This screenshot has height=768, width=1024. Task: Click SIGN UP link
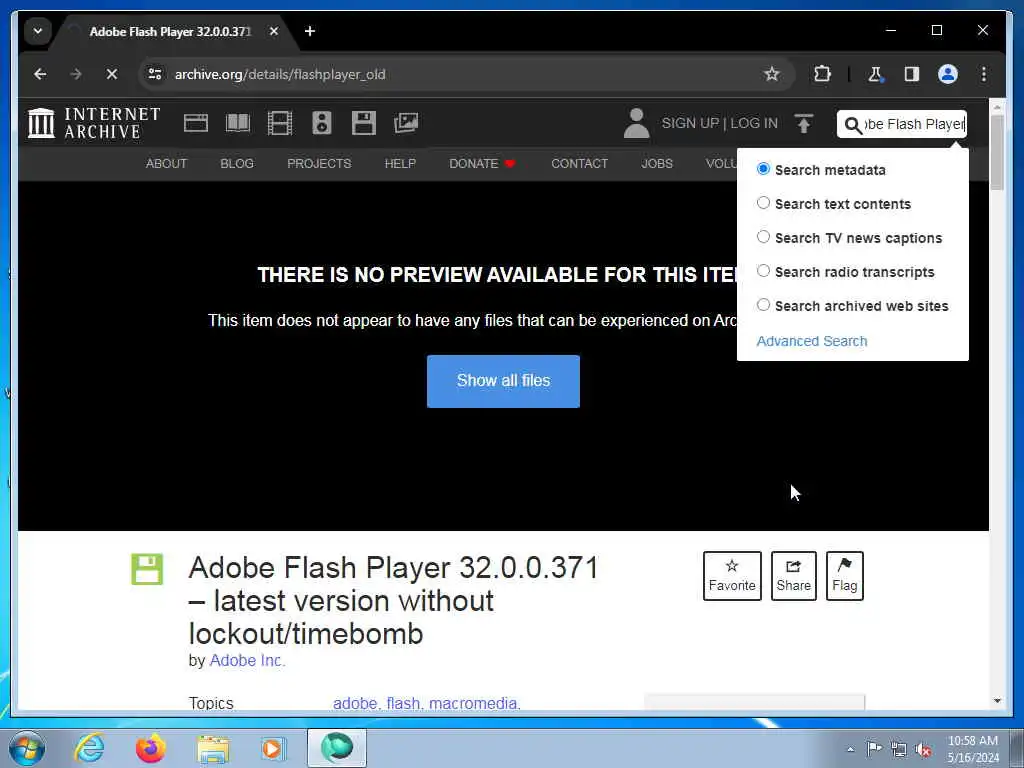pos(690,123)
